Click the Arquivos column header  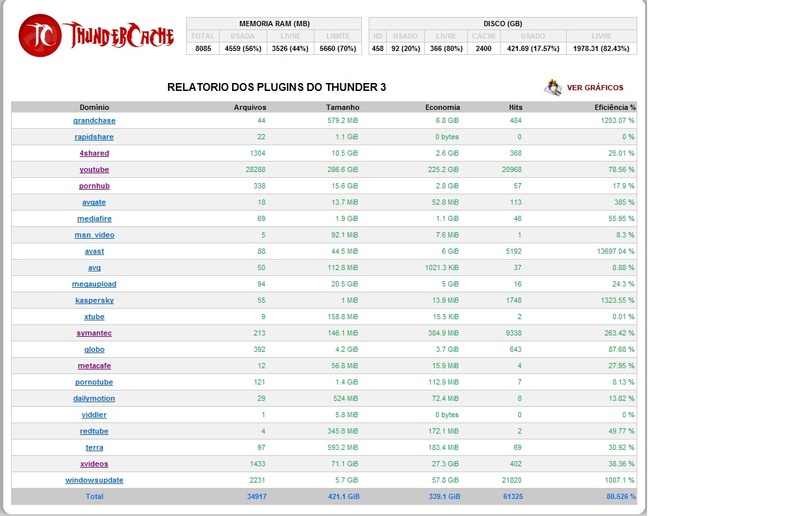(x=250, y=107)
